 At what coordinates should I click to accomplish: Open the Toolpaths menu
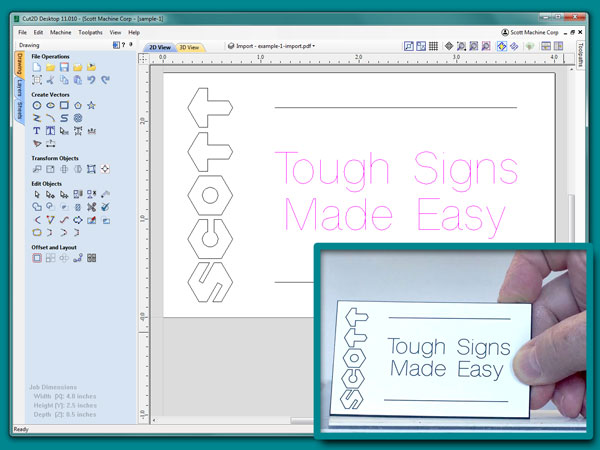90,33
